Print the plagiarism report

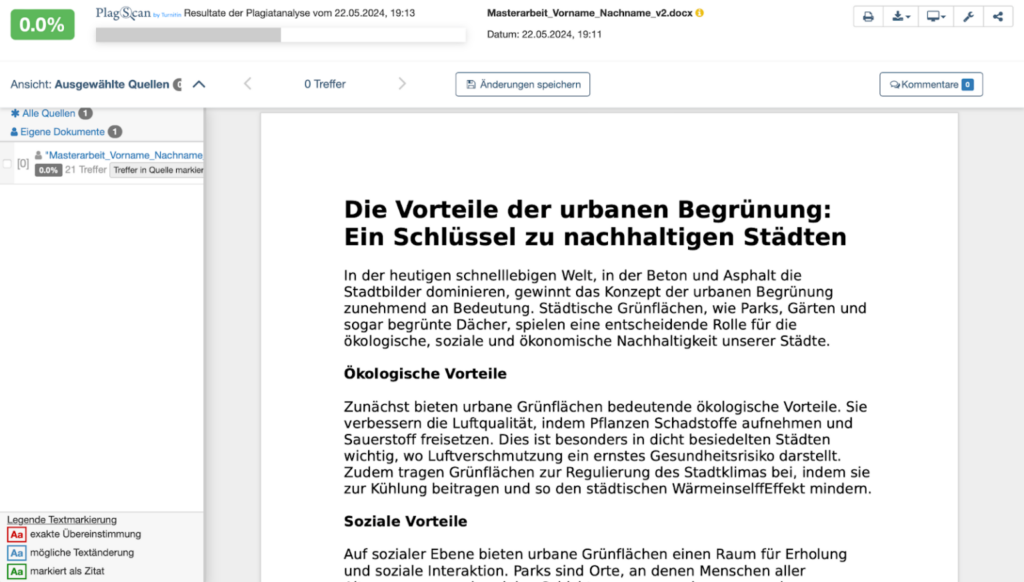point(868,16)
